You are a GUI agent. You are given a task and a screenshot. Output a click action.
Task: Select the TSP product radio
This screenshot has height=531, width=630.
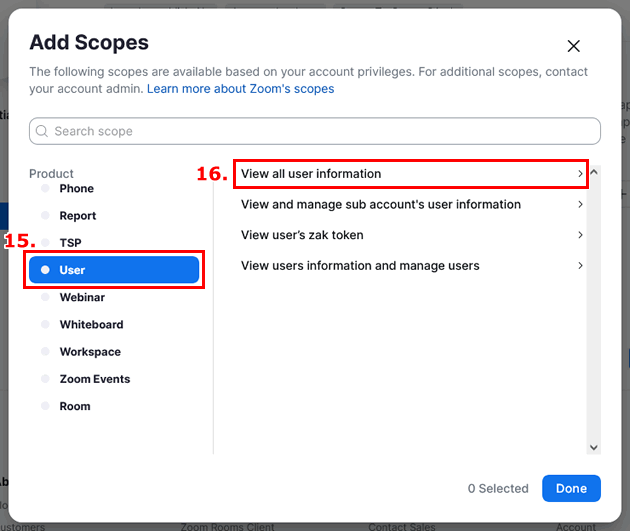[x=45, y=243]
